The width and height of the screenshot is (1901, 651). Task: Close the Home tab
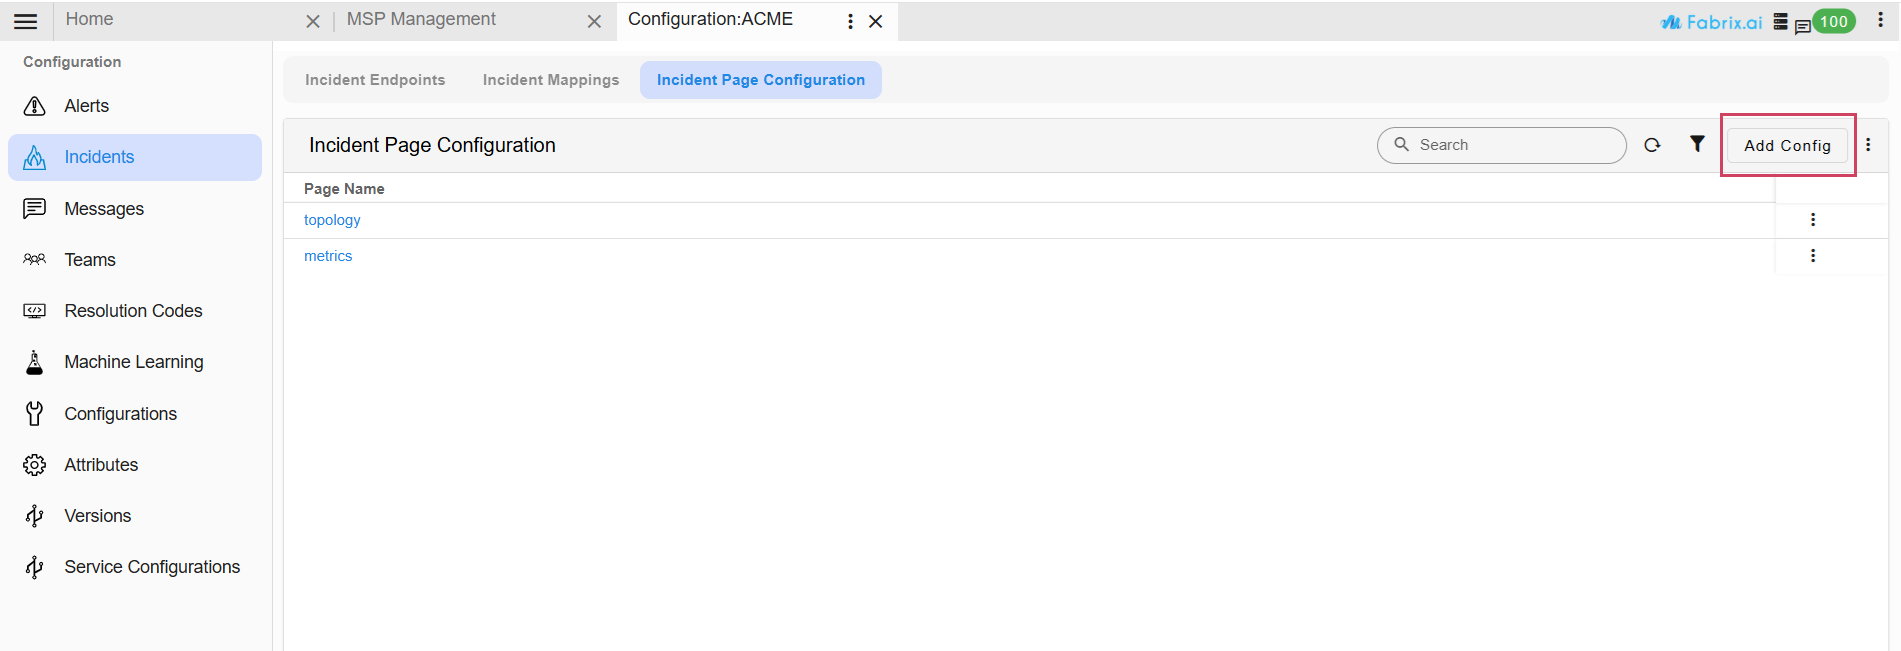pyautogui.click(x=313, y=21)
